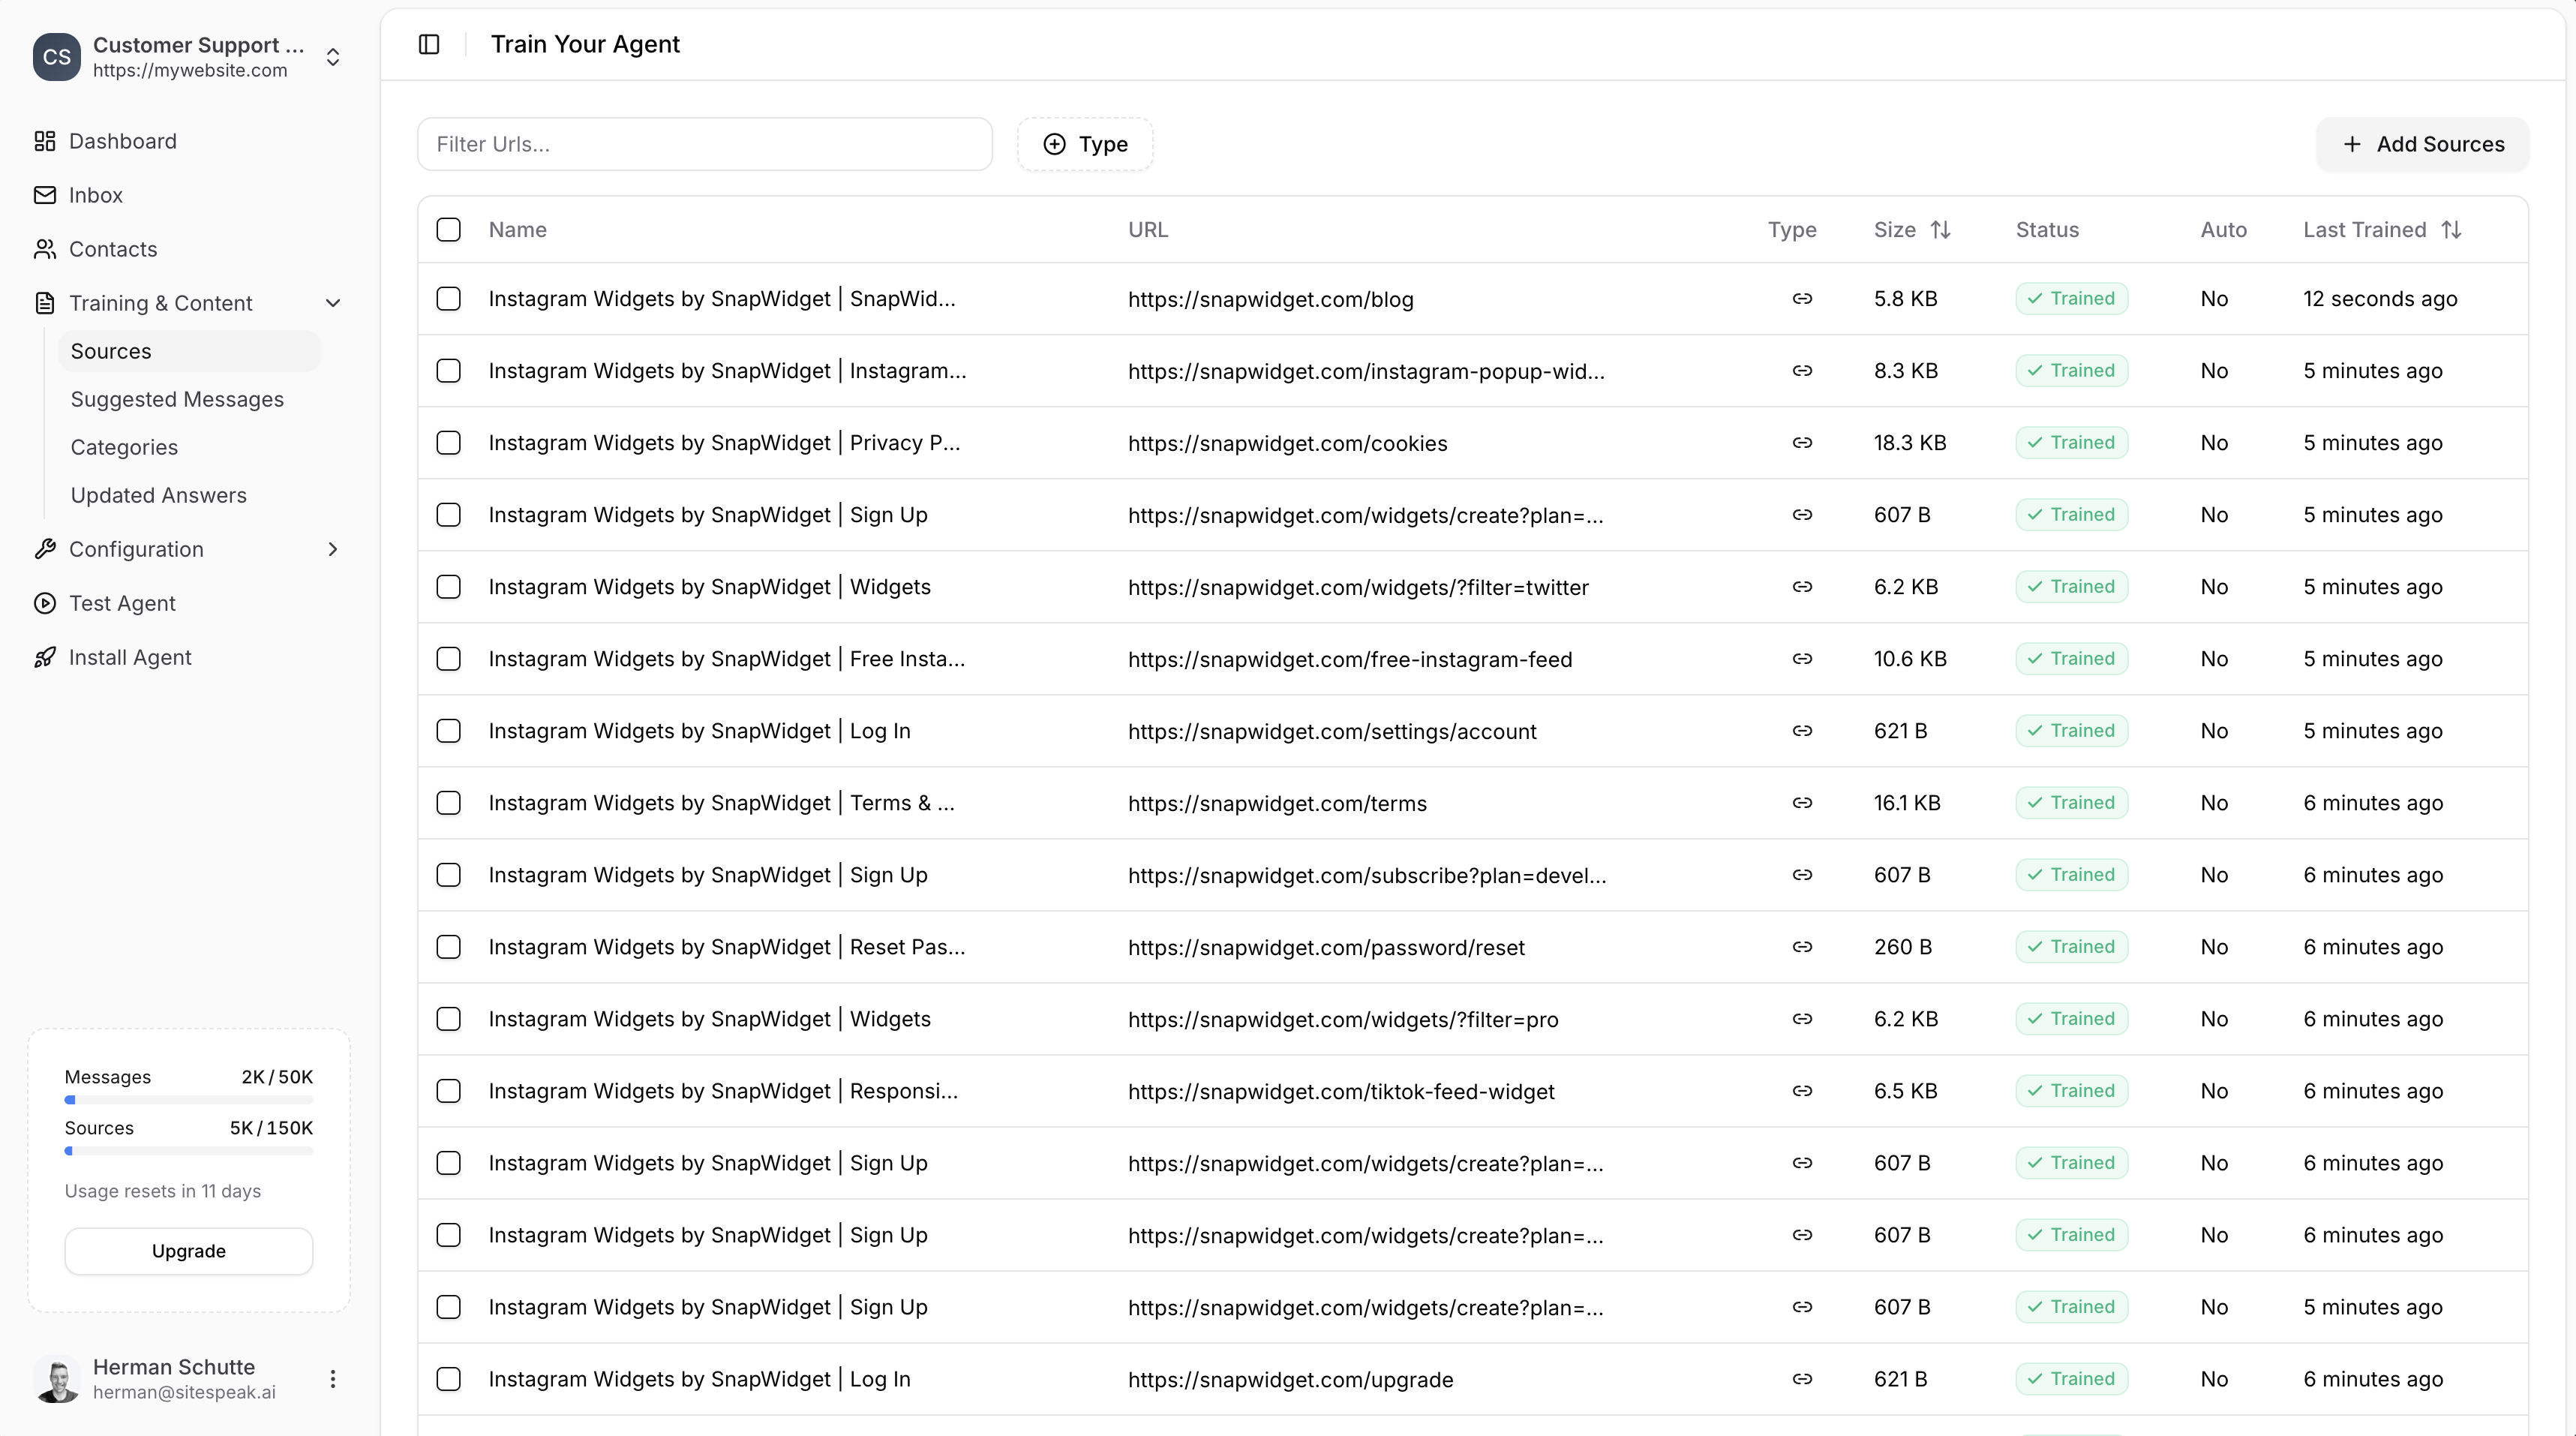Check the select-all checkbox in the header
The image size is (2576, 1436).
tap(448, 229)
